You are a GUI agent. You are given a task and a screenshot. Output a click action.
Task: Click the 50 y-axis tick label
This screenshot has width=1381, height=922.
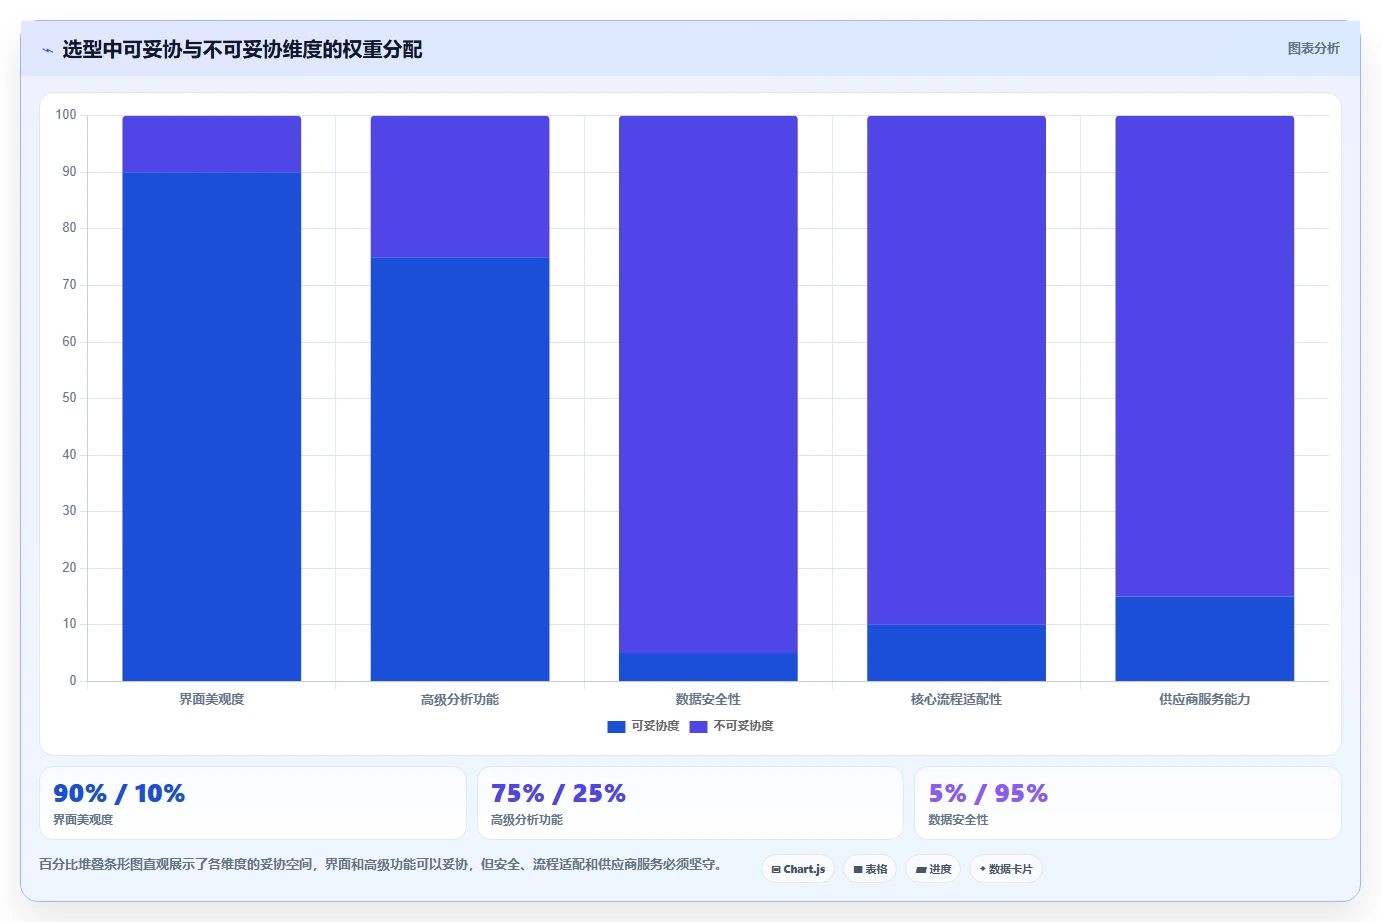pyautogui.click(x=69, y=398)
